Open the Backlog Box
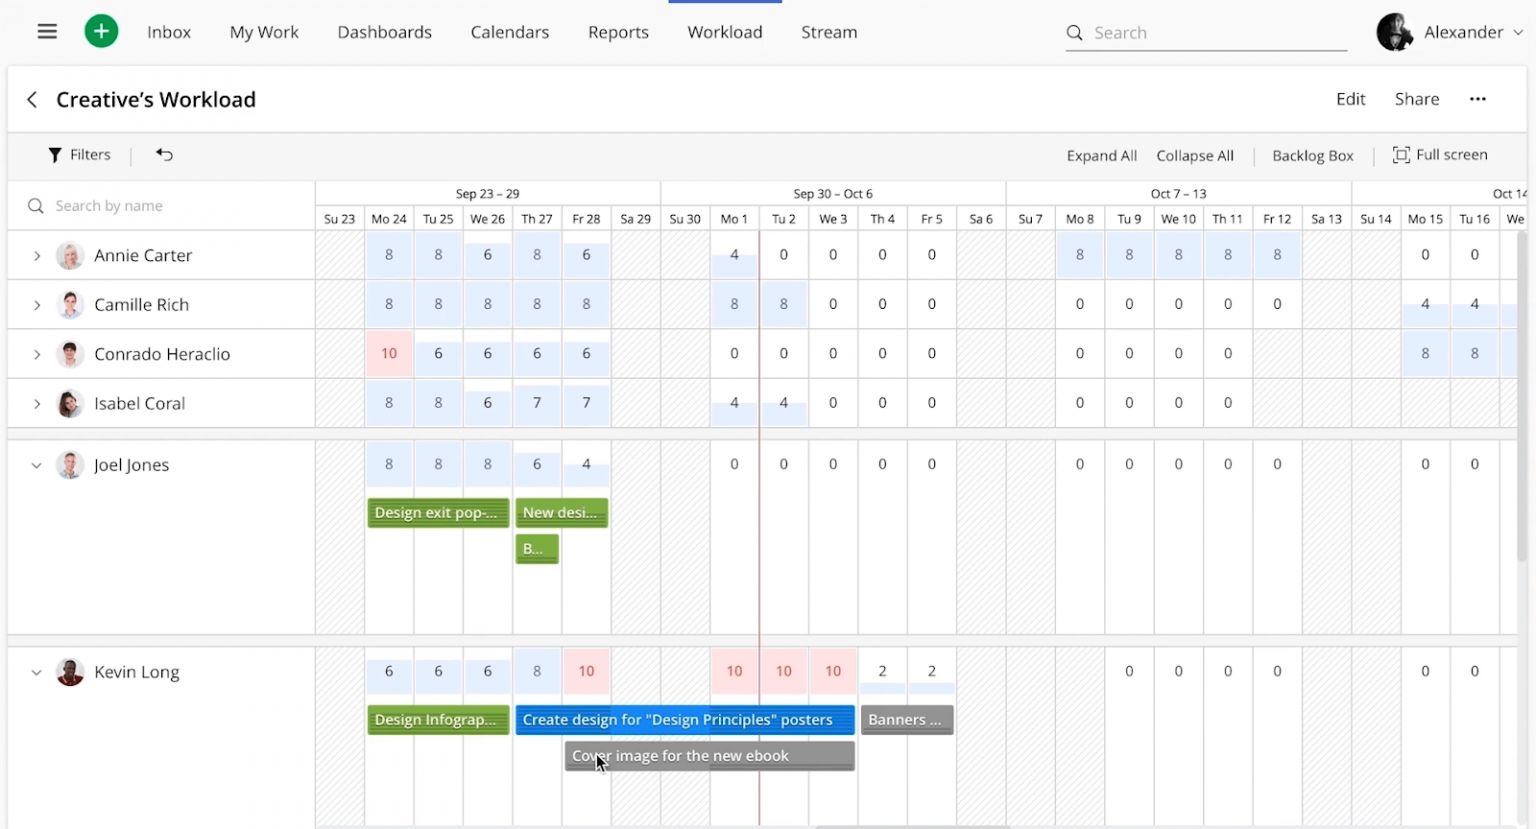This screenshot has width=1536, height=829. pyautogui.click(x=1312, y=155)
